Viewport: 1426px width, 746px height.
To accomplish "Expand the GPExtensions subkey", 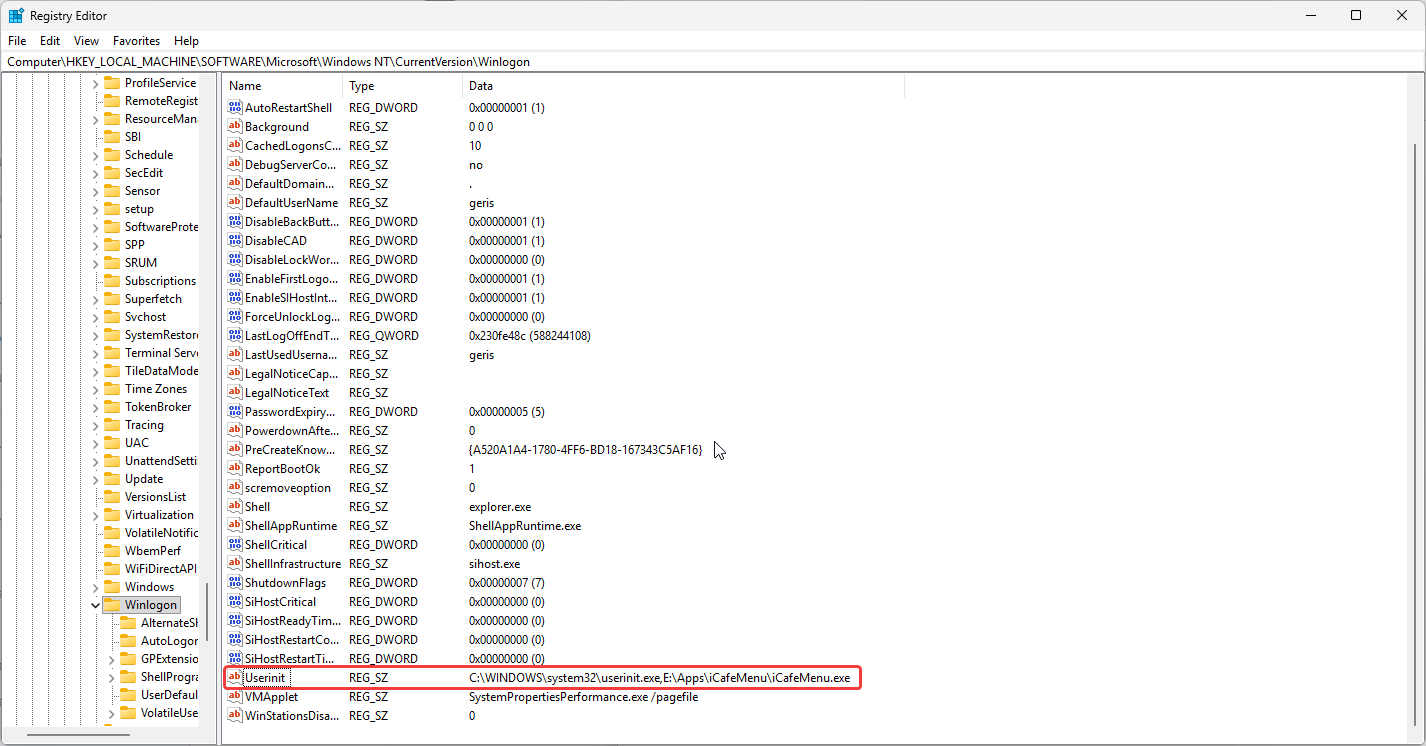I will pyautogui.click(x=112, y=659).
